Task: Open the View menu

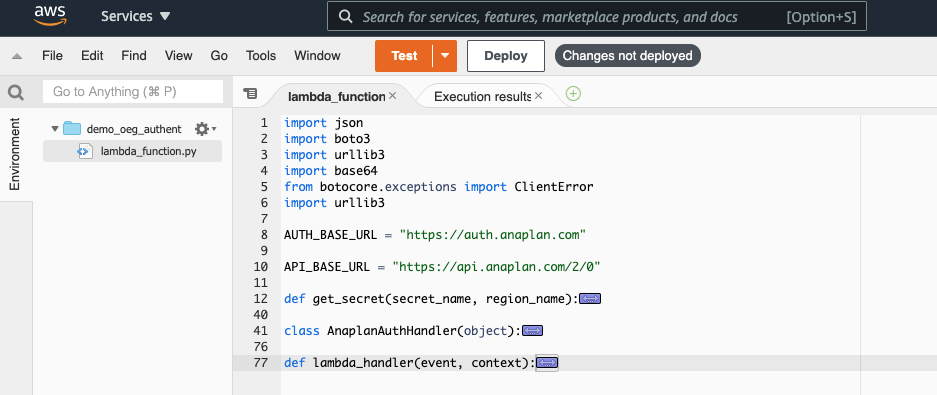Action: (179, 56)
